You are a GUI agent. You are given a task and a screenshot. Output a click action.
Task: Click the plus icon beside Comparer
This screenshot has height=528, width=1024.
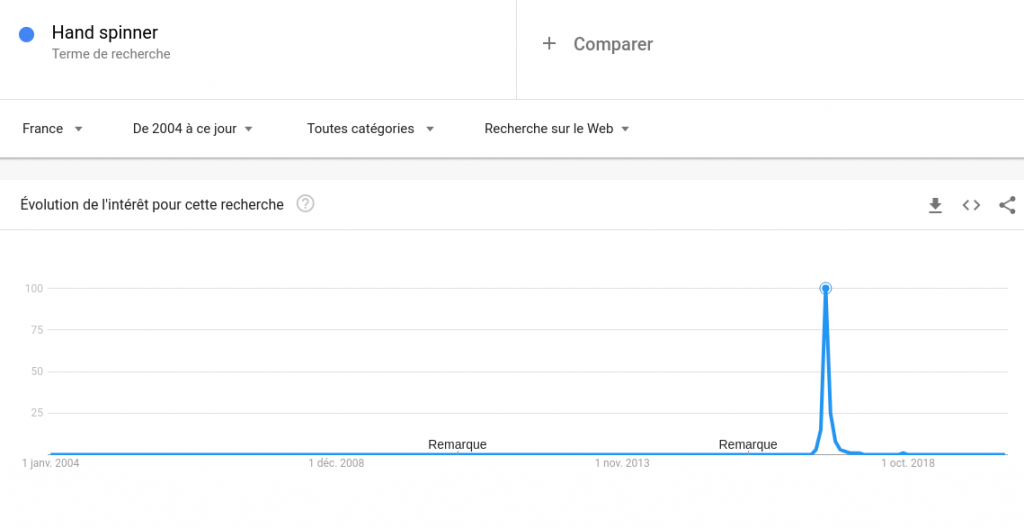549,44
